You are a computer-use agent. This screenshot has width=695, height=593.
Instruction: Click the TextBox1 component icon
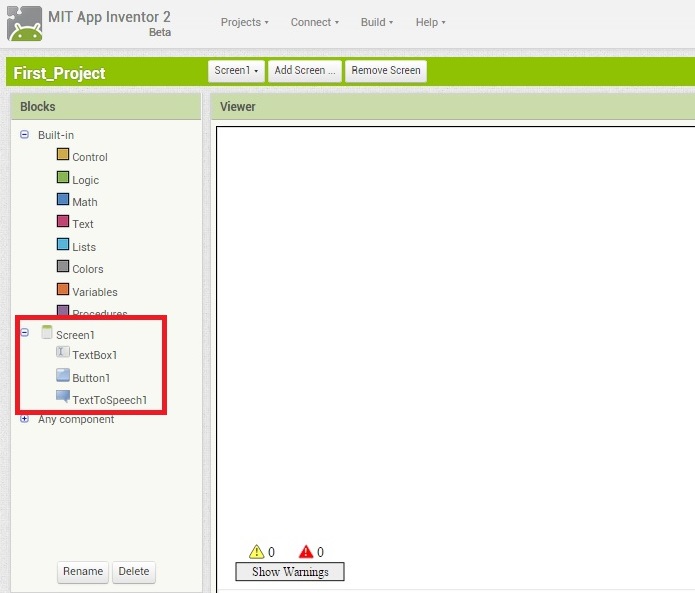pos(62,352)
